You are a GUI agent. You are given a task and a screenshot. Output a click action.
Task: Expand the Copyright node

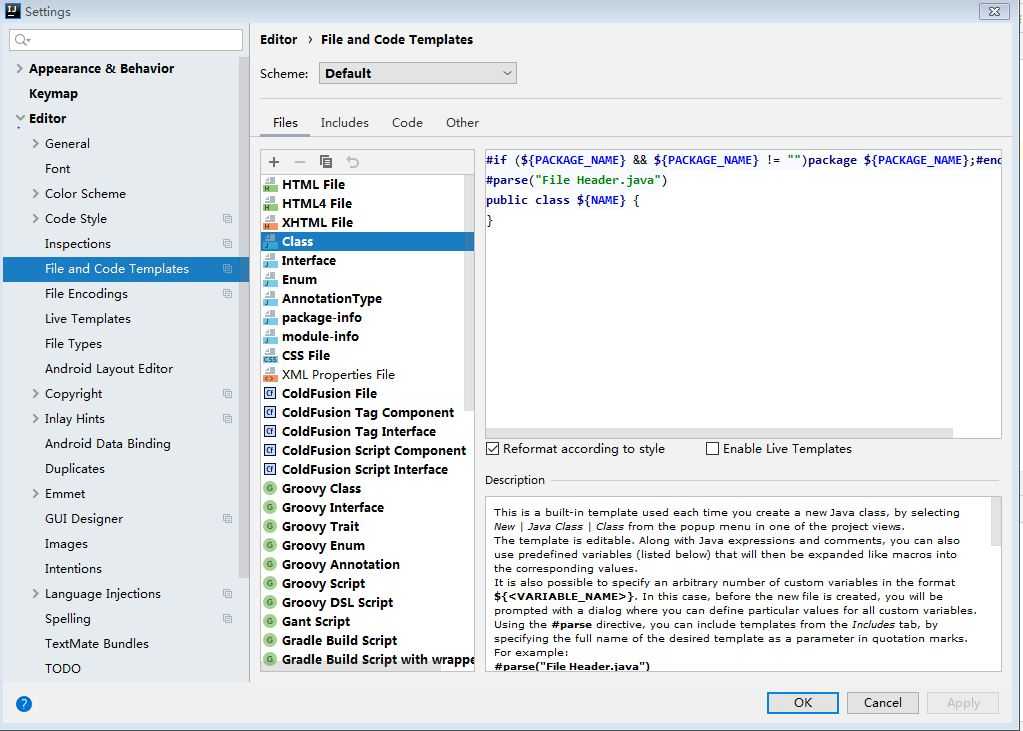pyautogui.click(x=35, y=394)
